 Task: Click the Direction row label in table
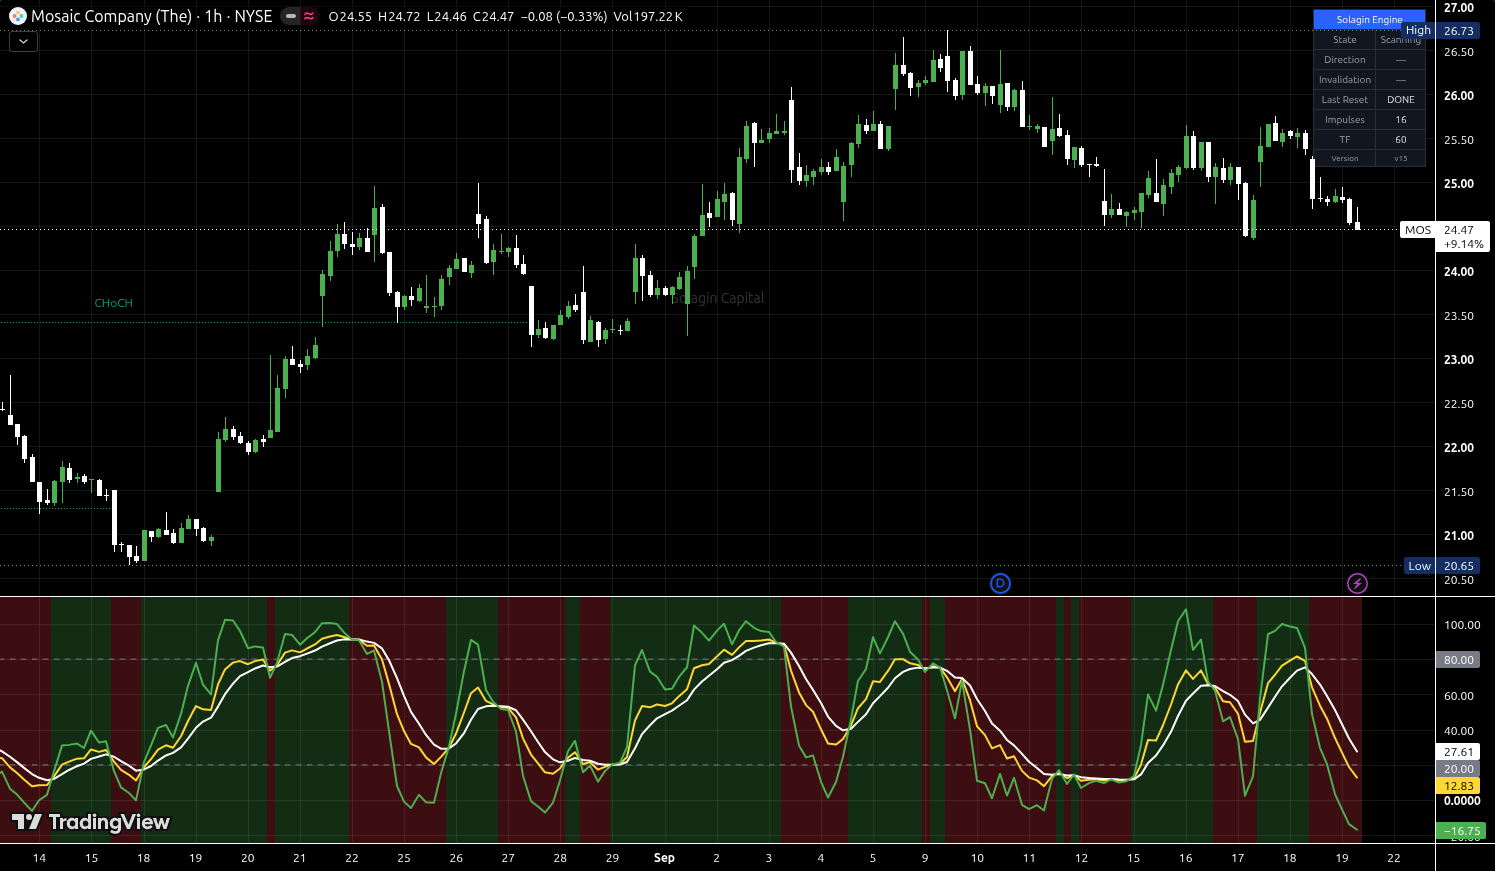[1345, 59]
